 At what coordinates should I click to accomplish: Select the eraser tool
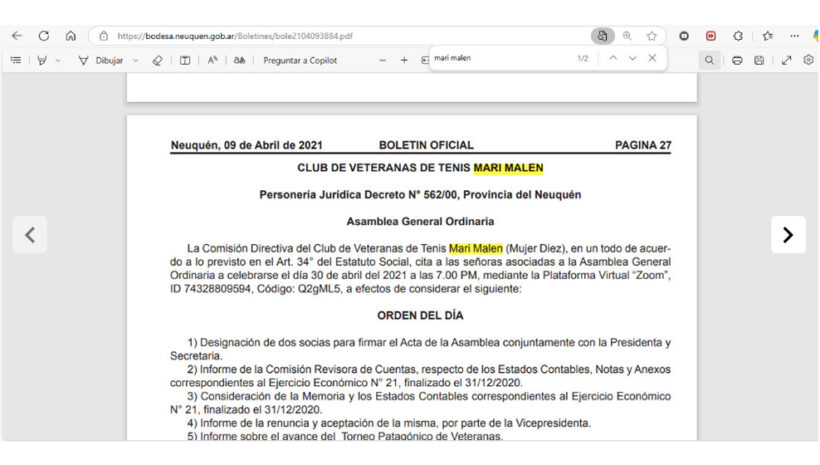157,60
